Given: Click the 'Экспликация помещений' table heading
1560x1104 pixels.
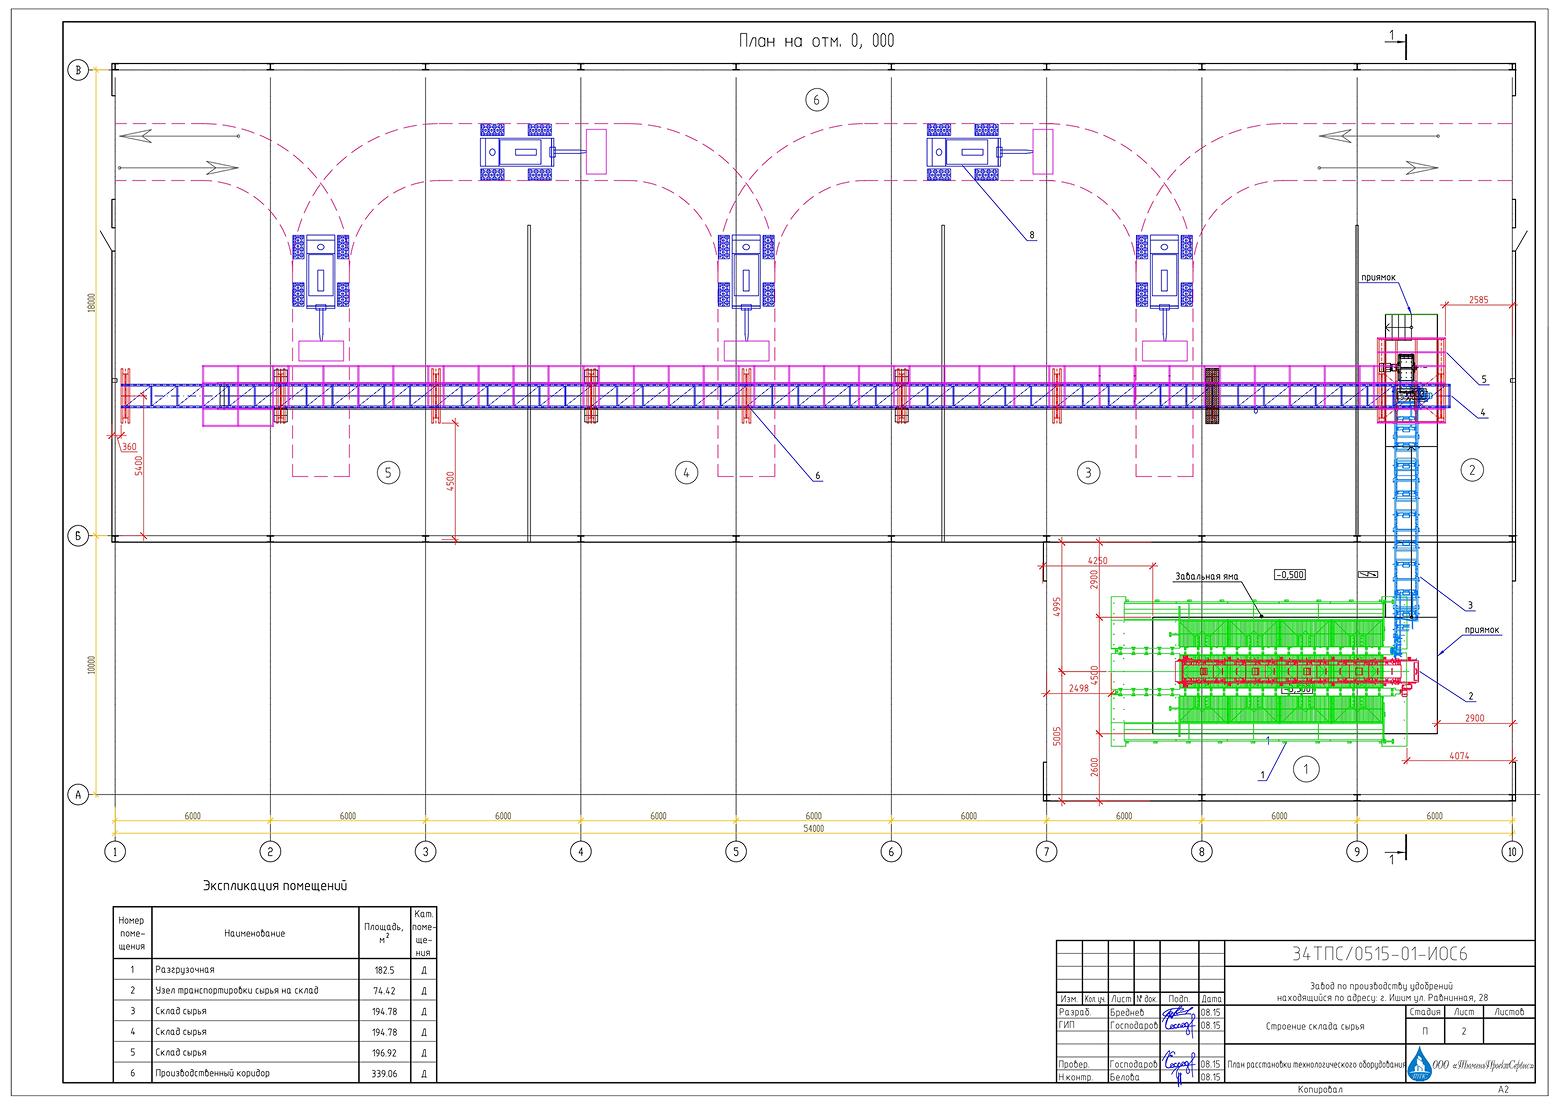Looking at the screenshot, I should 275,886.
